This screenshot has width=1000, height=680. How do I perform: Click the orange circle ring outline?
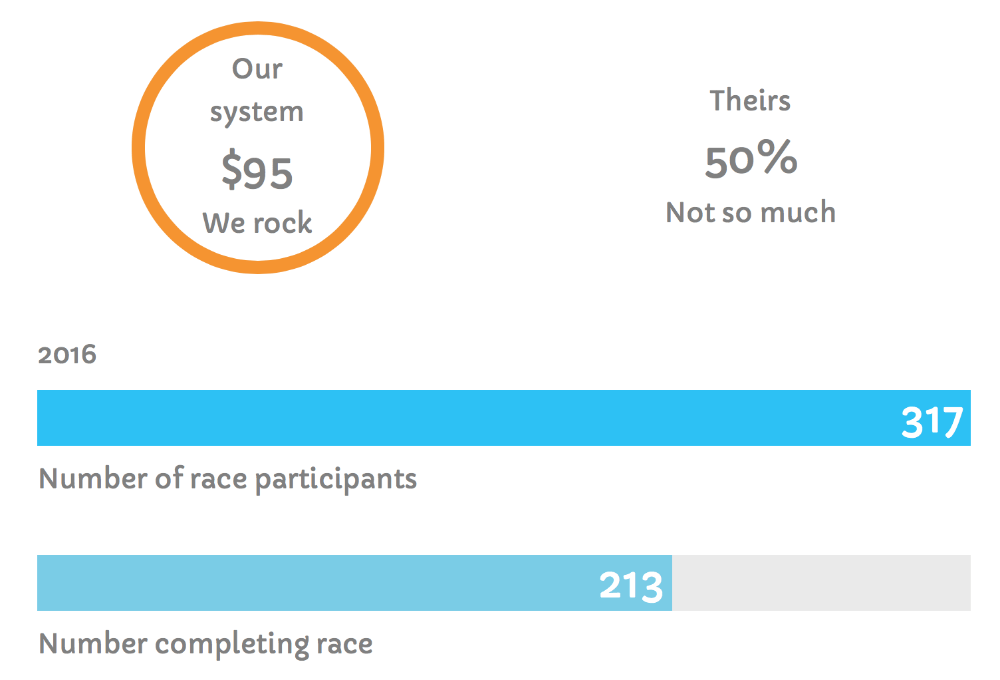140,150
